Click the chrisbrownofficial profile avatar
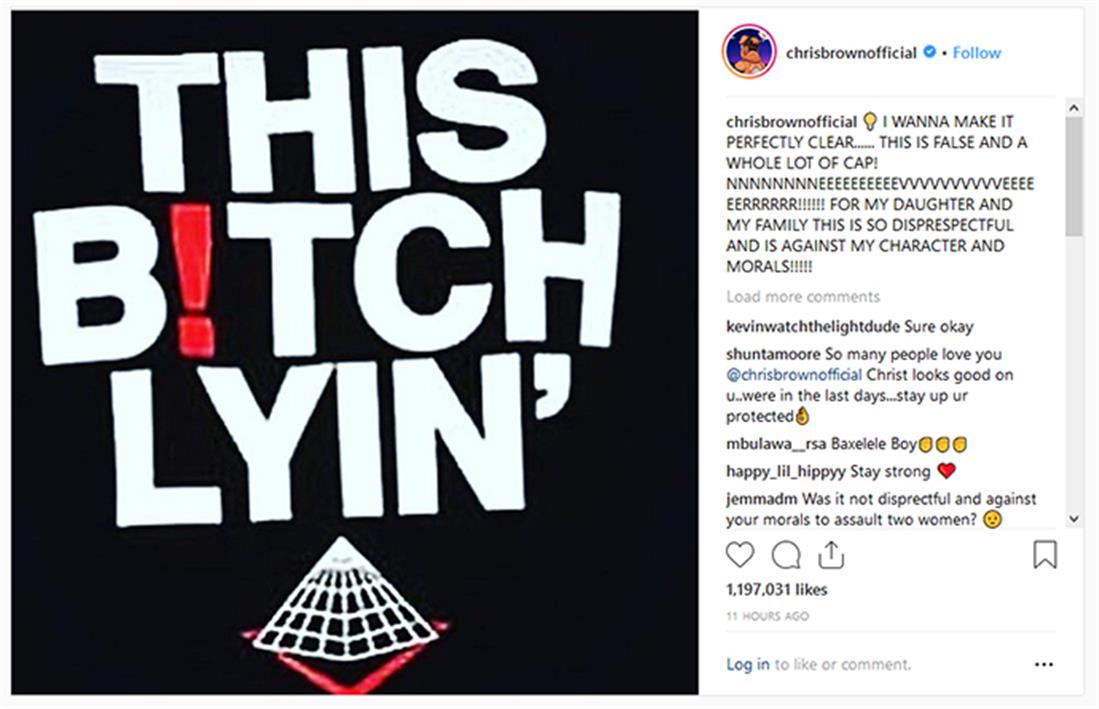Screen dimensions: 1099x709 749,53
